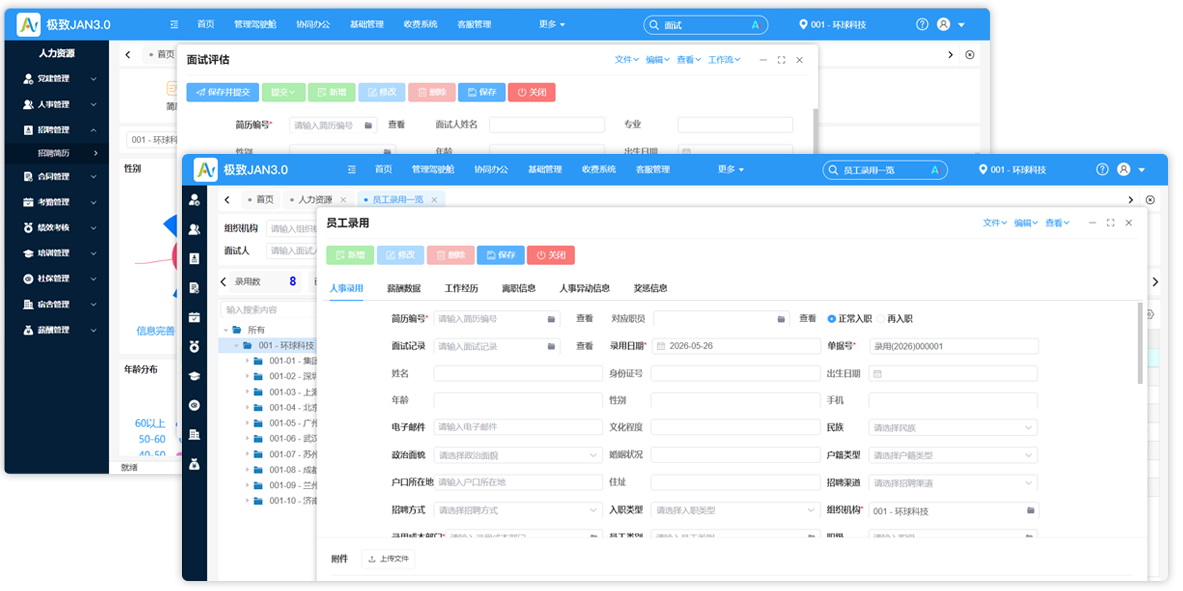Open the 政治面貌 dropdown
Viewport: 1183px width, 591px height.
517,455
